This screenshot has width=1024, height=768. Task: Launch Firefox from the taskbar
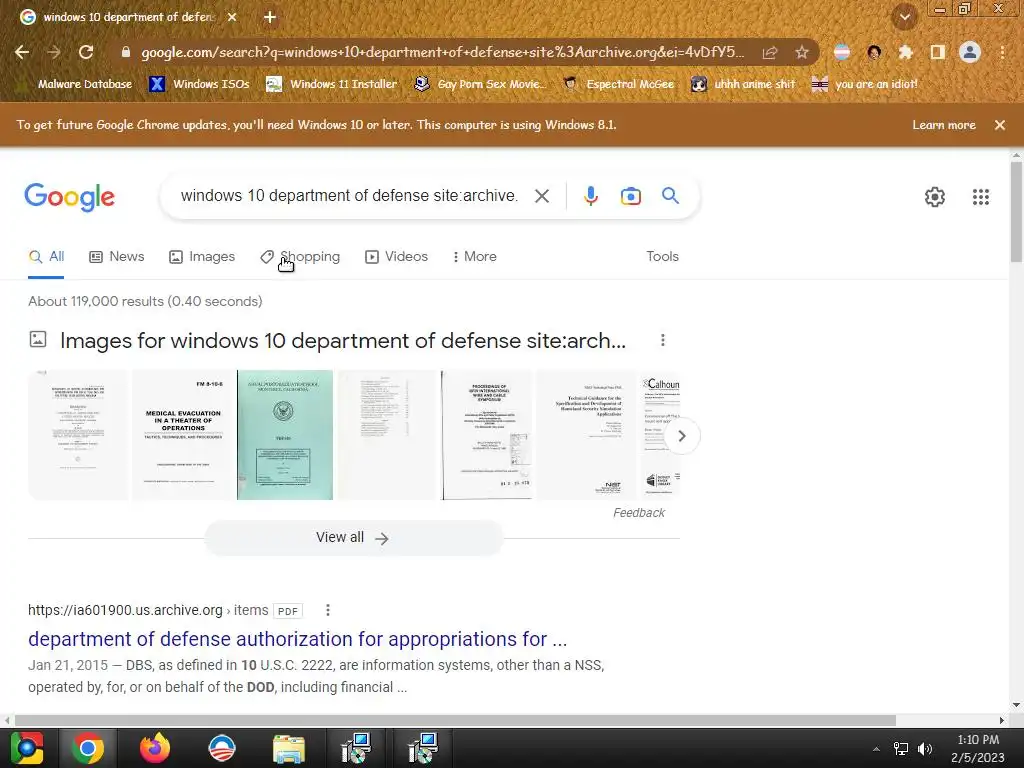[x=155, y=748]
